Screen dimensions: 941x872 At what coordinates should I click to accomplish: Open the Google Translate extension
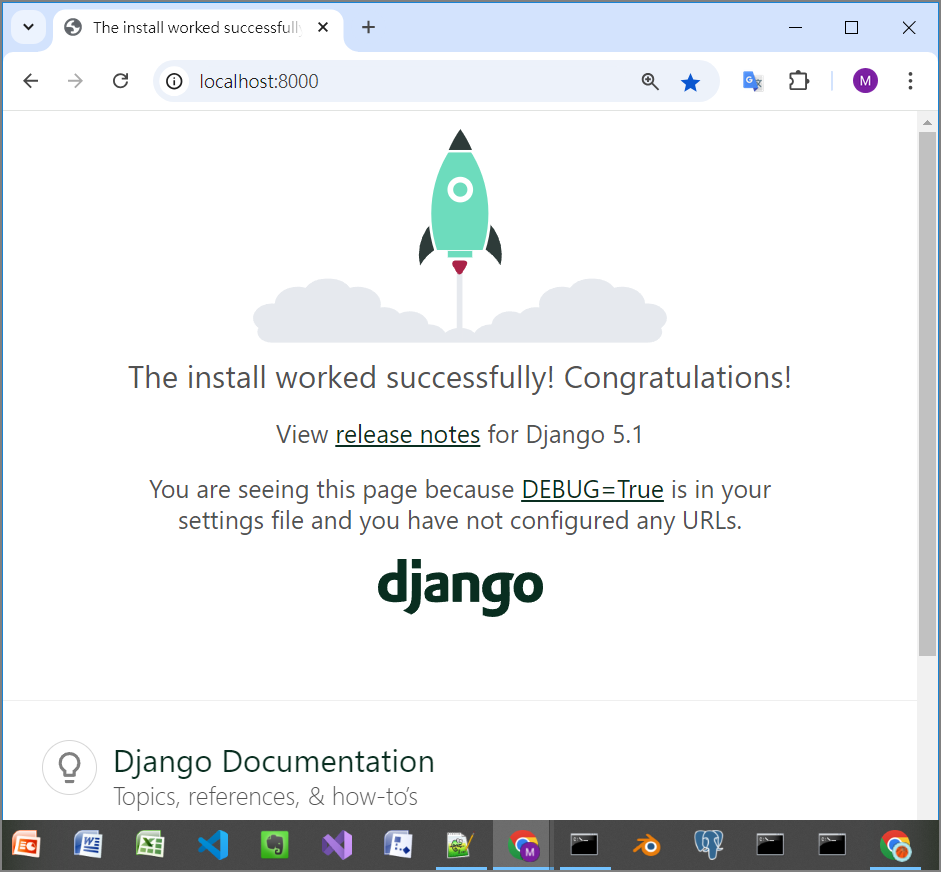click(x=753, y=81)
